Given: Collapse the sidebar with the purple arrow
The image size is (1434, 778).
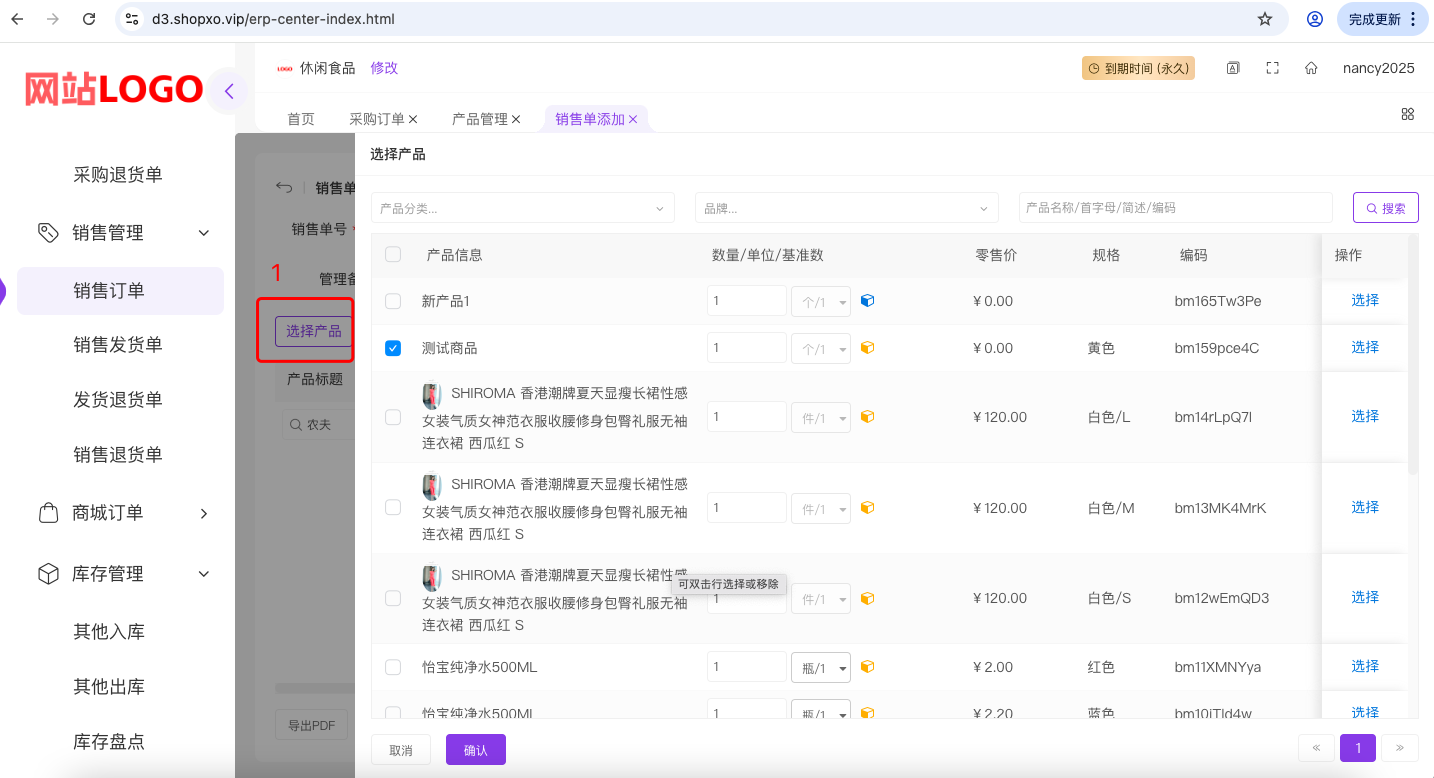Looking at the screenshot, I should (229, 91).
